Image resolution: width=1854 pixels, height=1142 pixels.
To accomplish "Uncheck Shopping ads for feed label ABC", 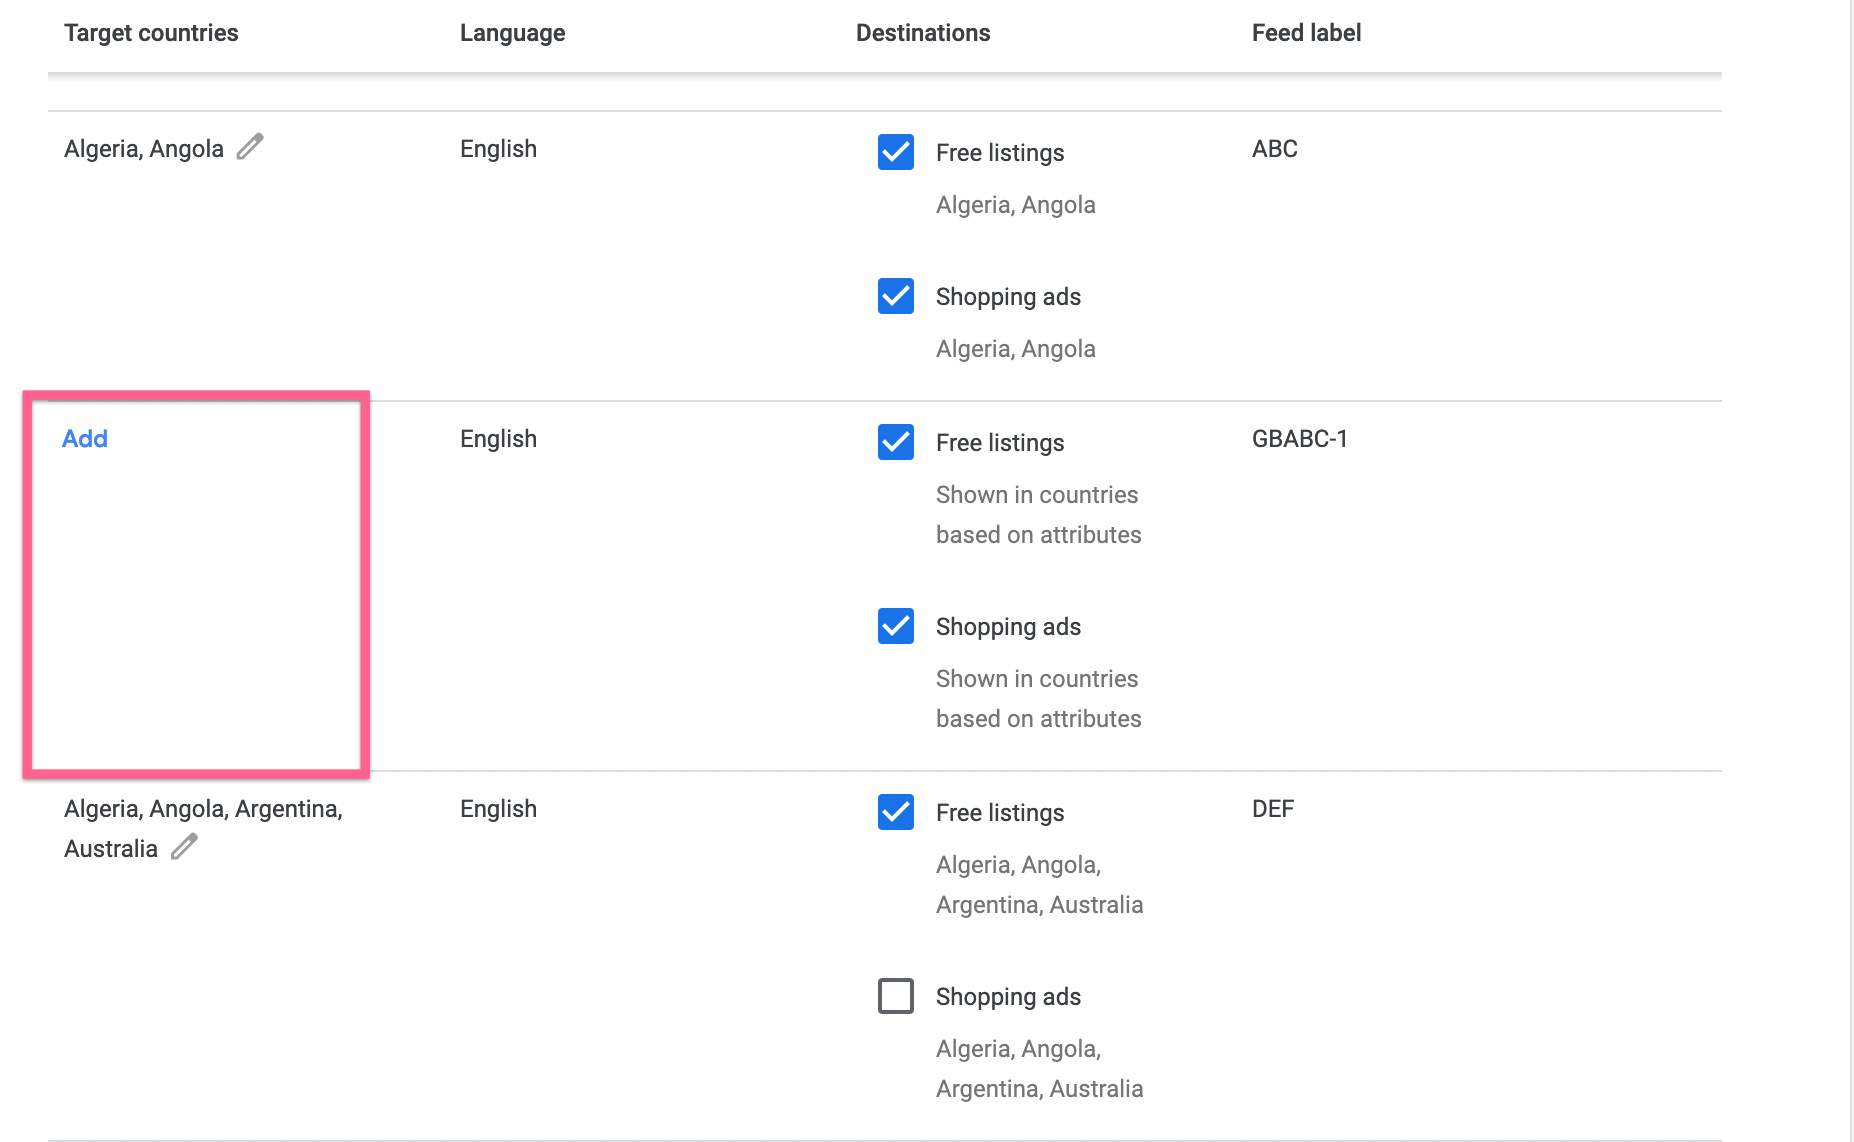I will (896, 296).
